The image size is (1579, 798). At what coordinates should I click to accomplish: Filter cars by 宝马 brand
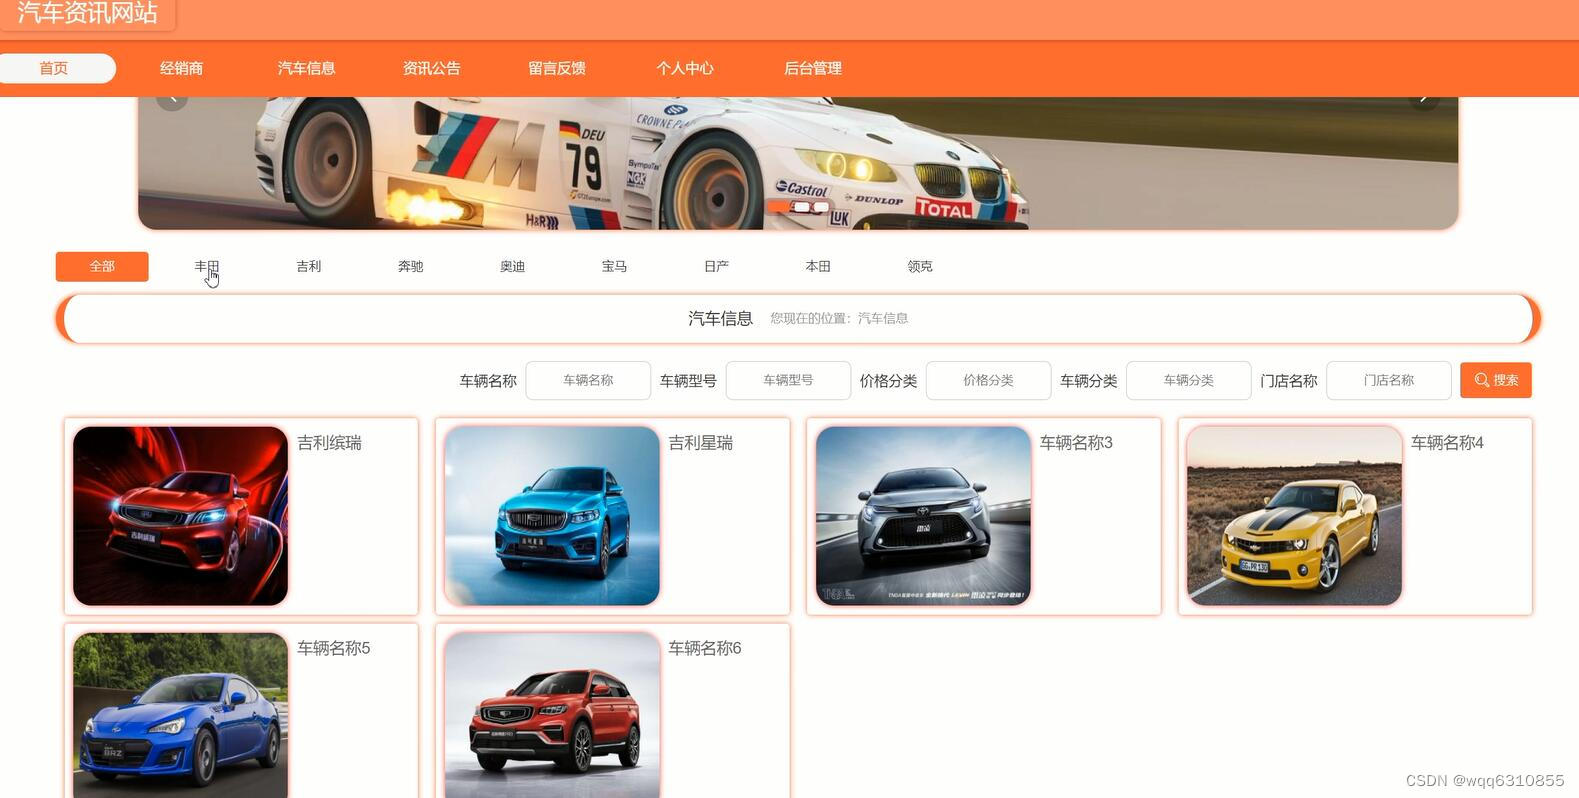pos(615,266)
